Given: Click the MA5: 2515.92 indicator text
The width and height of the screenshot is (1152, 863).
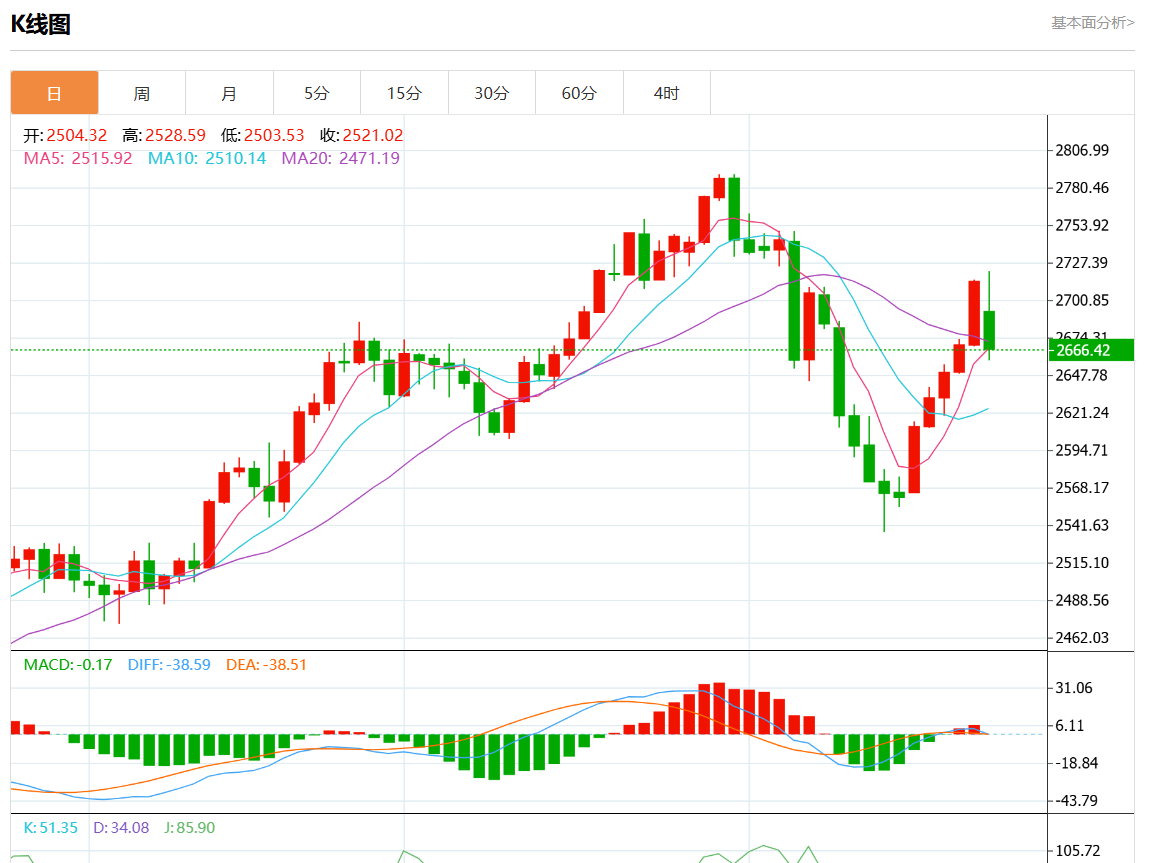Looking at the screenshot, I should click(x=78, y=158).
